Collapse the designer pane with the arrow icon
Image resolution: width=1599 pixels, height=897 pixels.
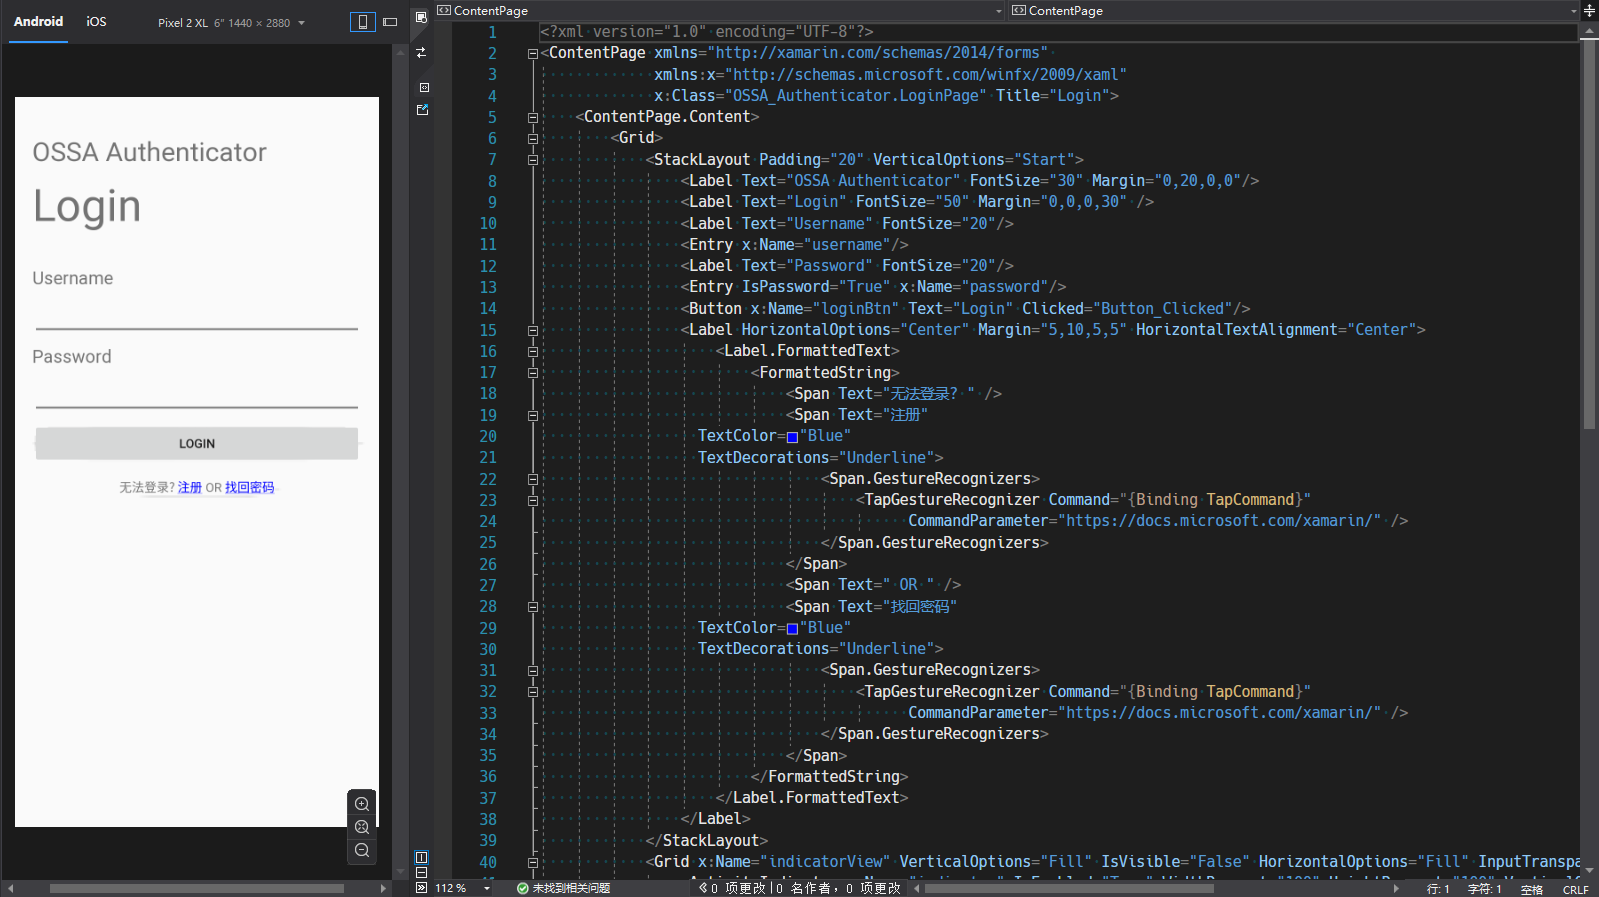pos(421,888)
